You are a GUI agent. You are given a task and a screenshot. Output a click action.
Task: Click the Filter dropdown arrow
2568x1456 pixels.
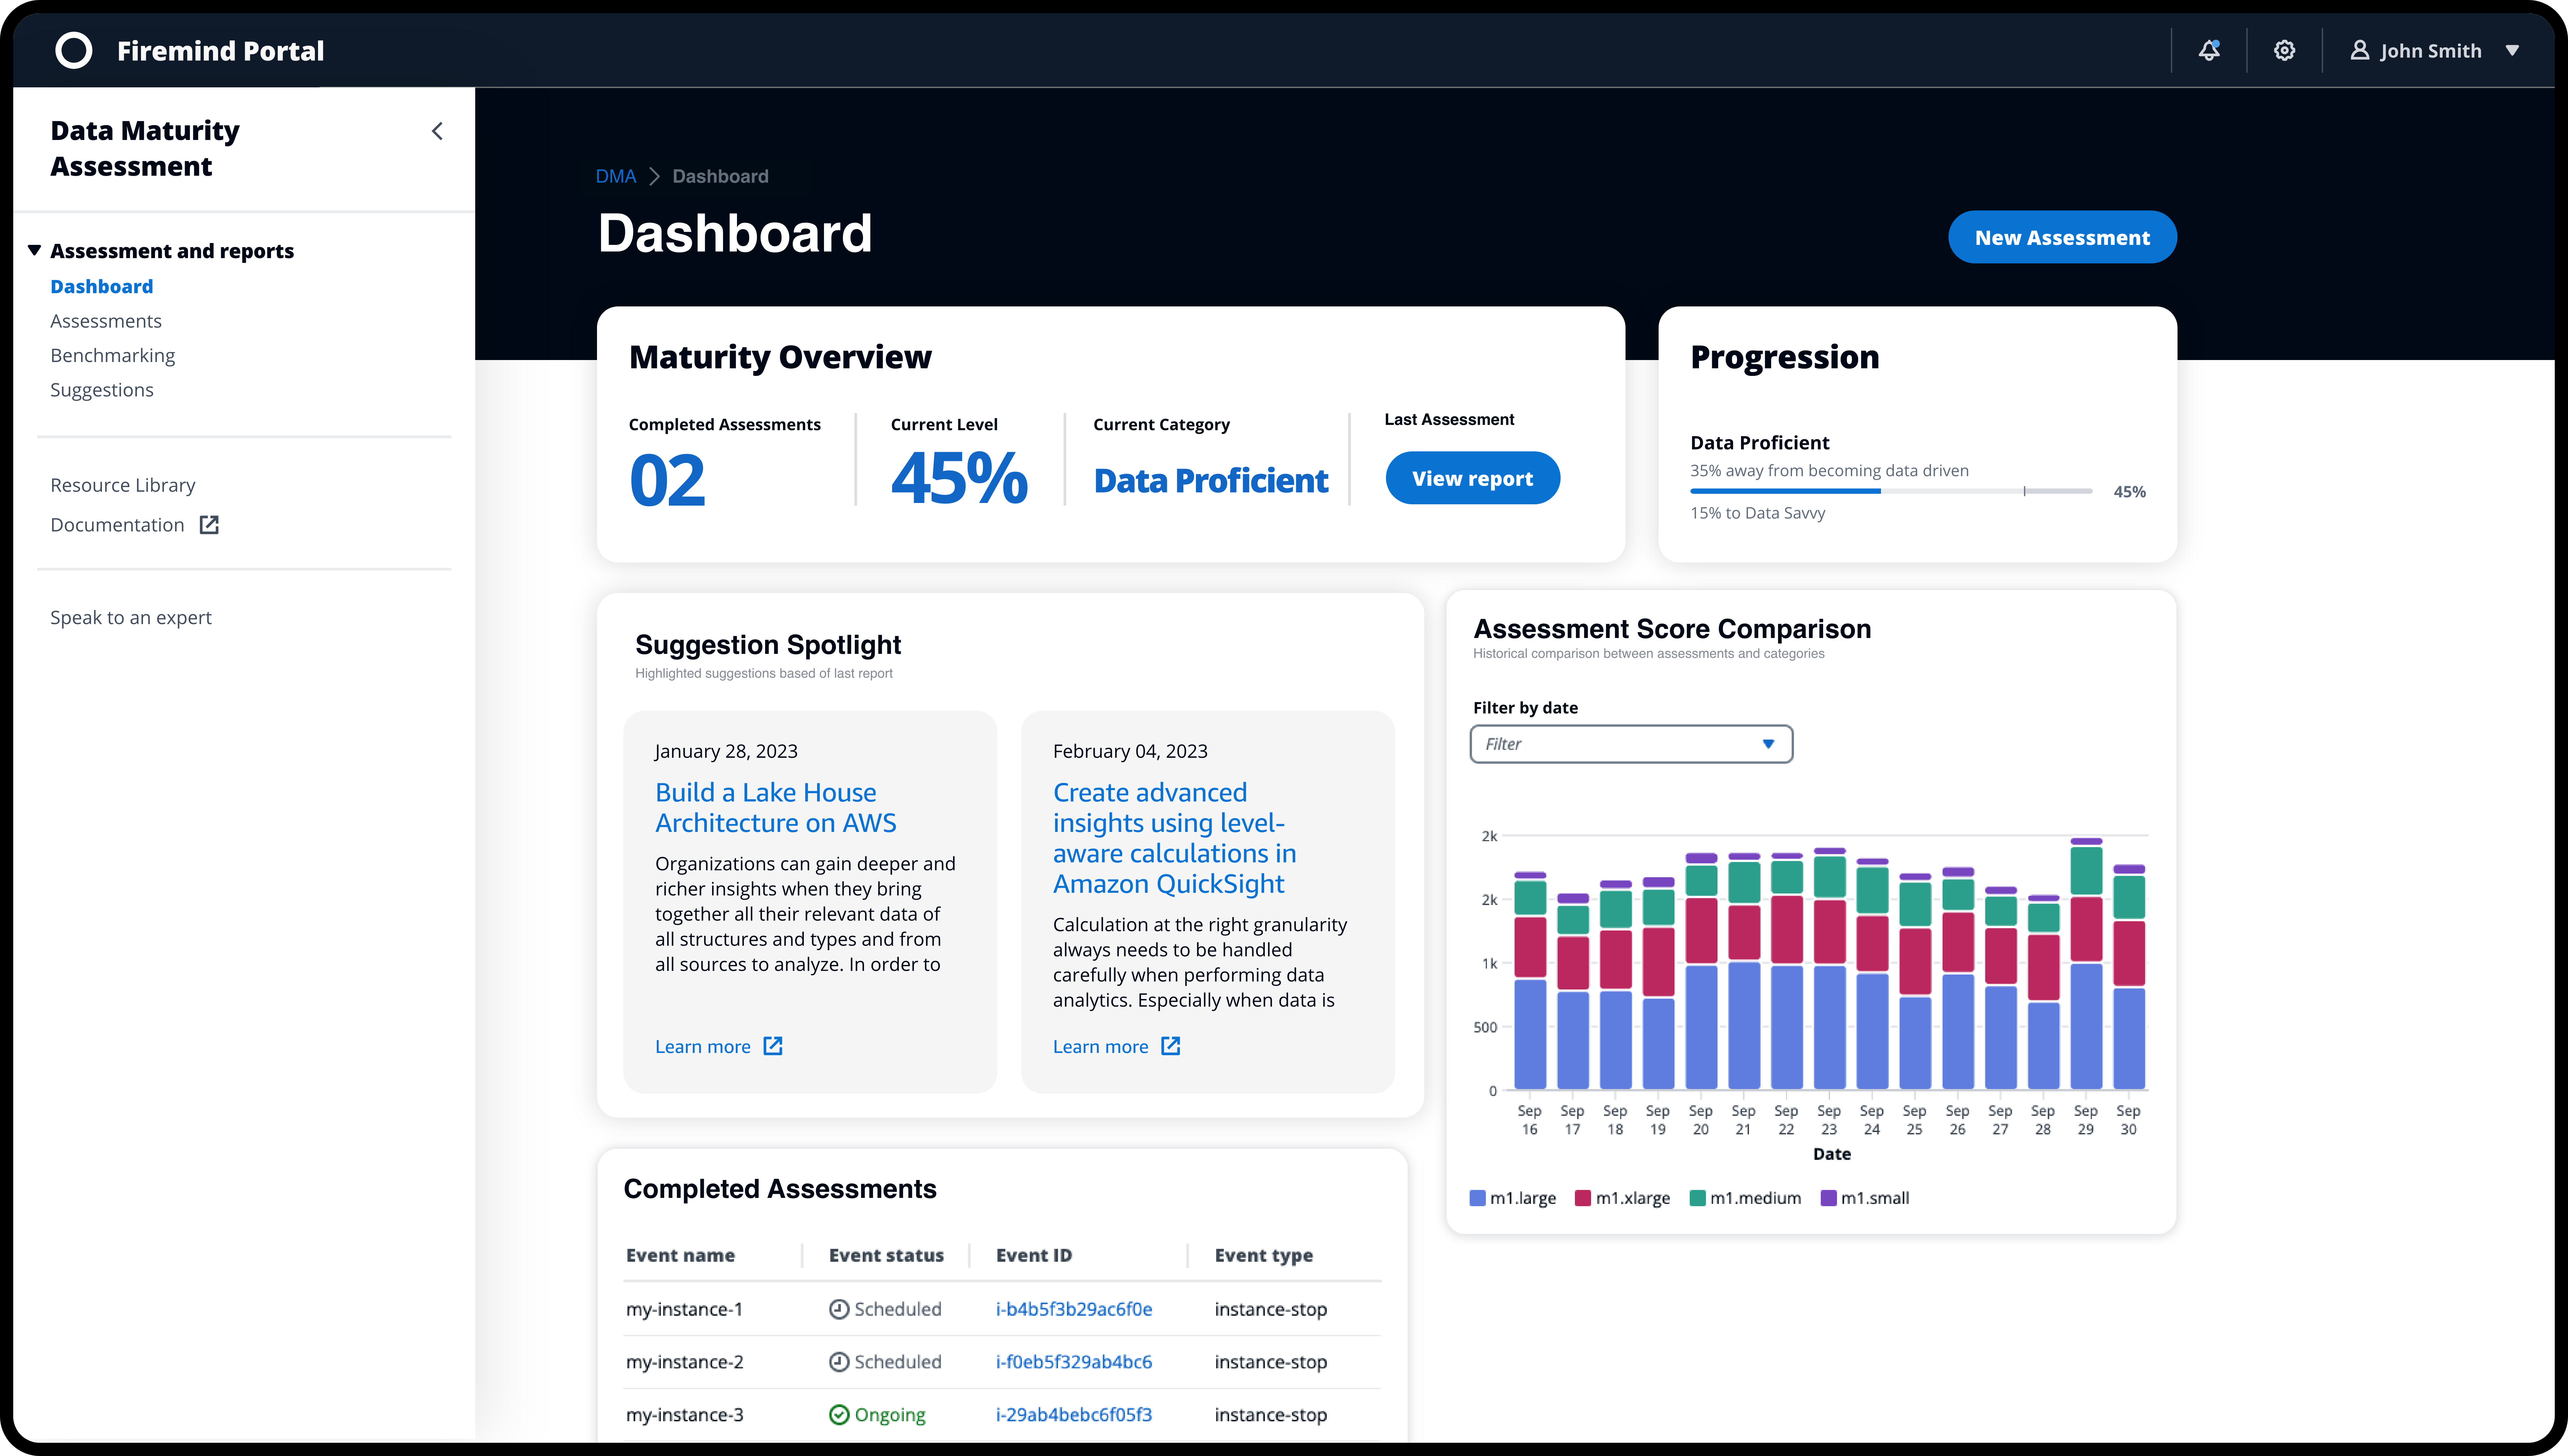tap(1768, 744)
